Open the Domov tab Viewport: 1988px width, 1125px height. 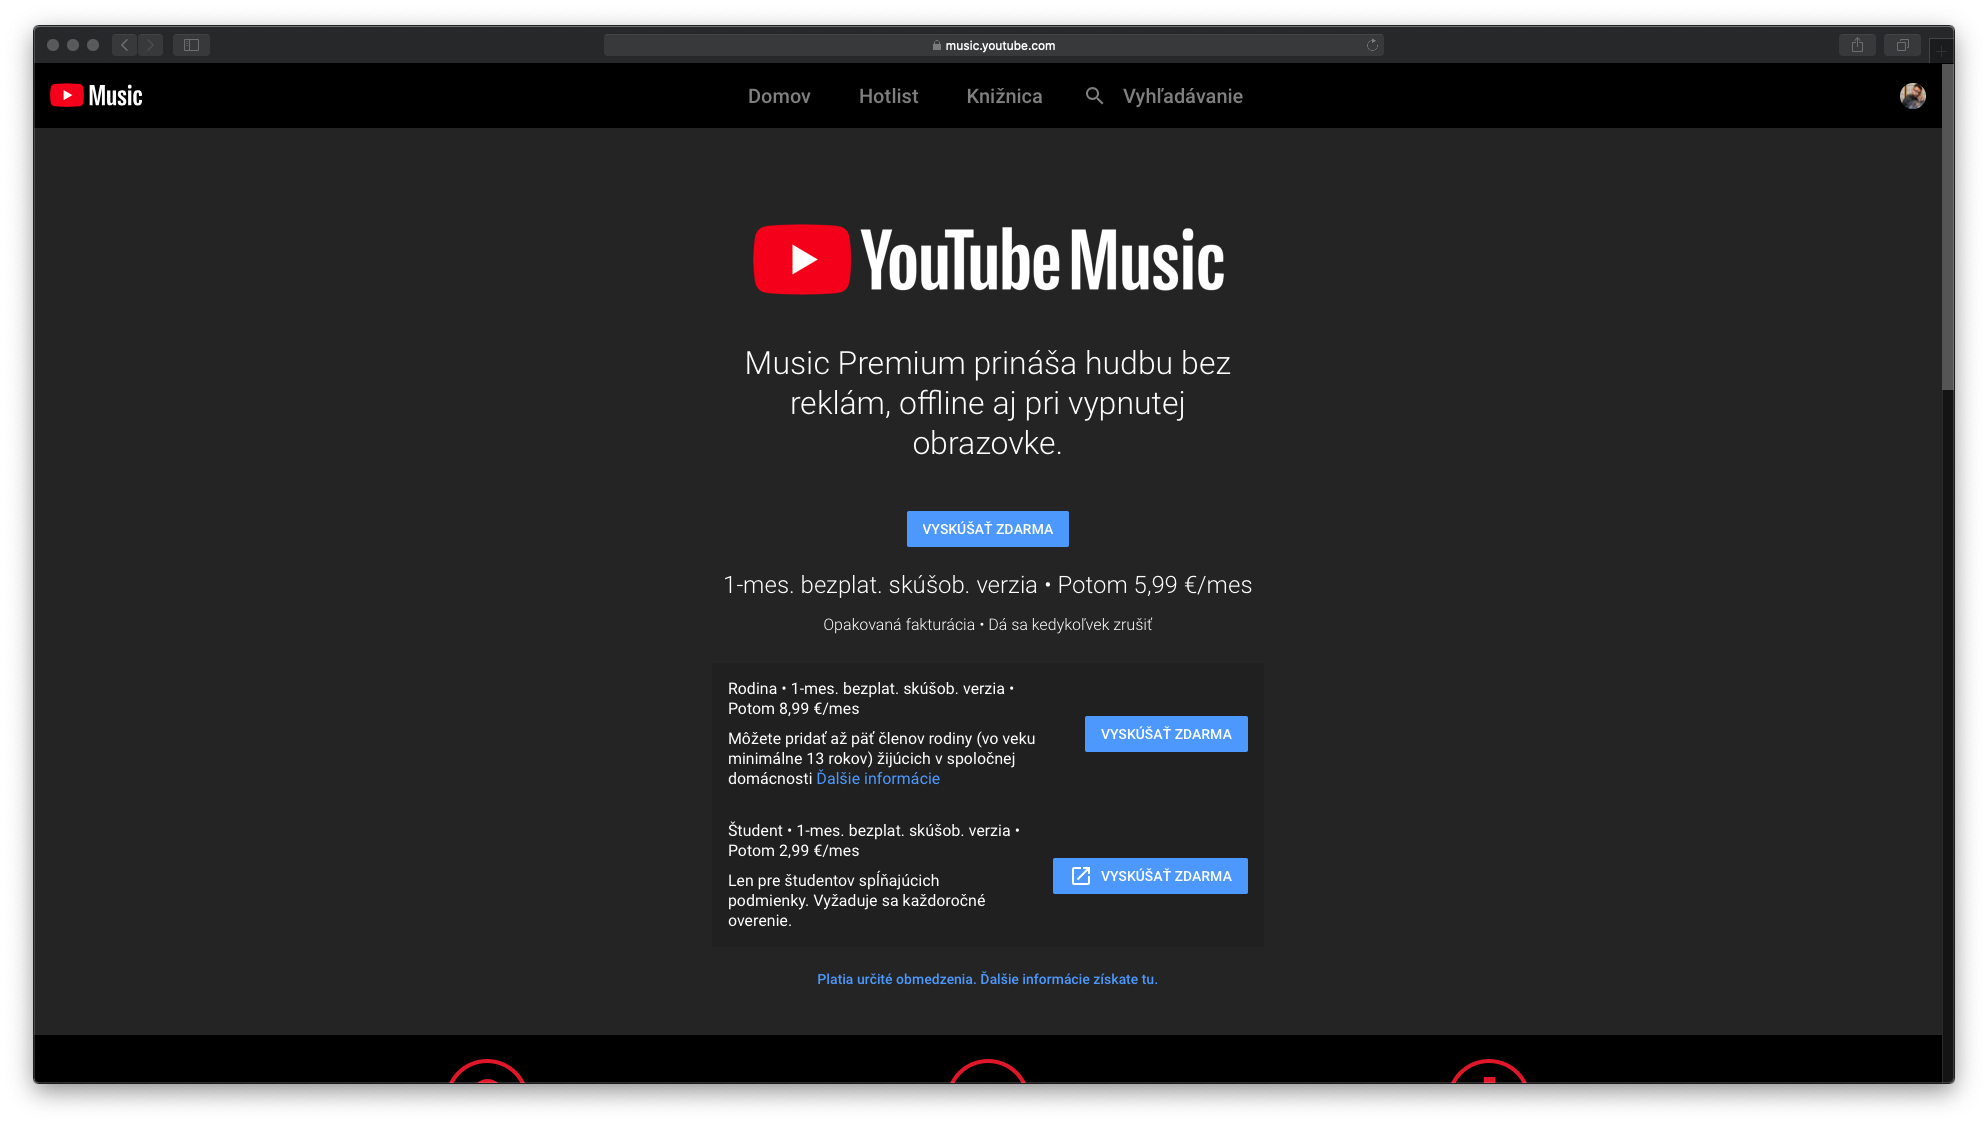coord(779,96)
